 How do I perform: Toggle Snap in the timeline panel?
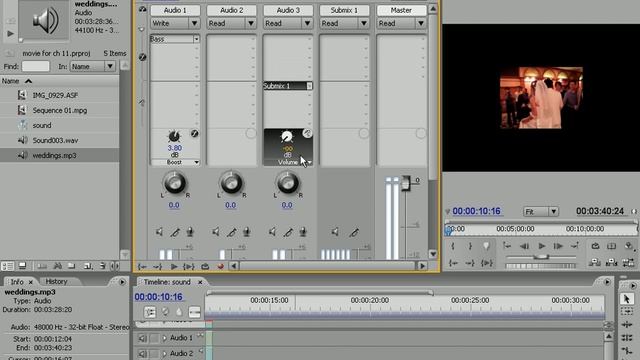coord(150,312)
